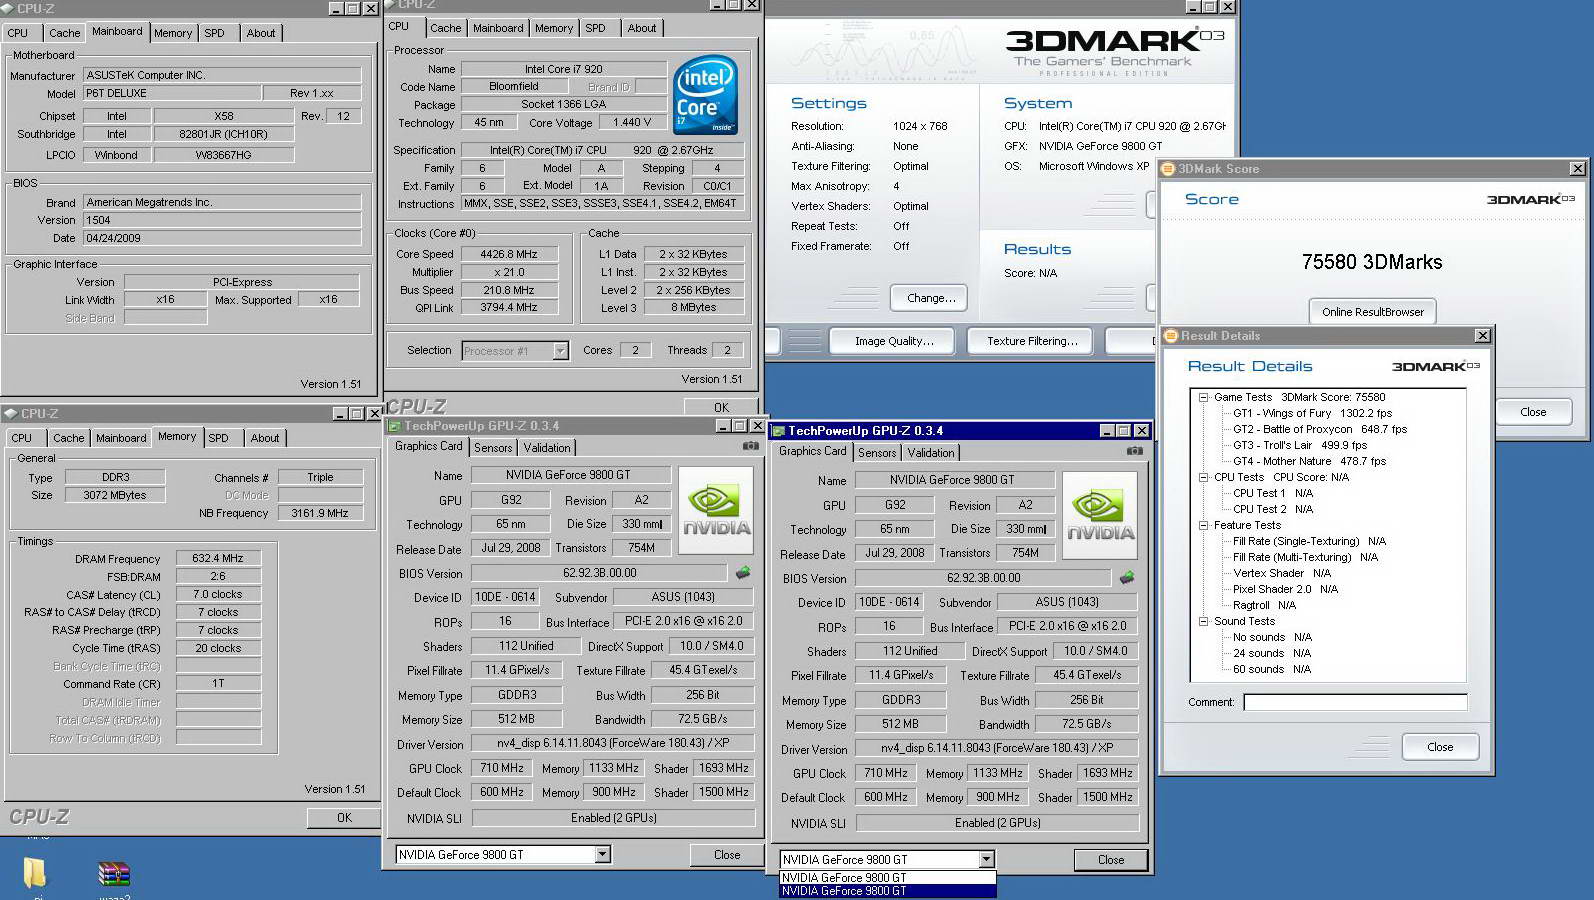Select the unhighlighted NVIDIA GeForce 9800 GT list option
This screenshot has width=1594, height=900.
pos(887,878)
